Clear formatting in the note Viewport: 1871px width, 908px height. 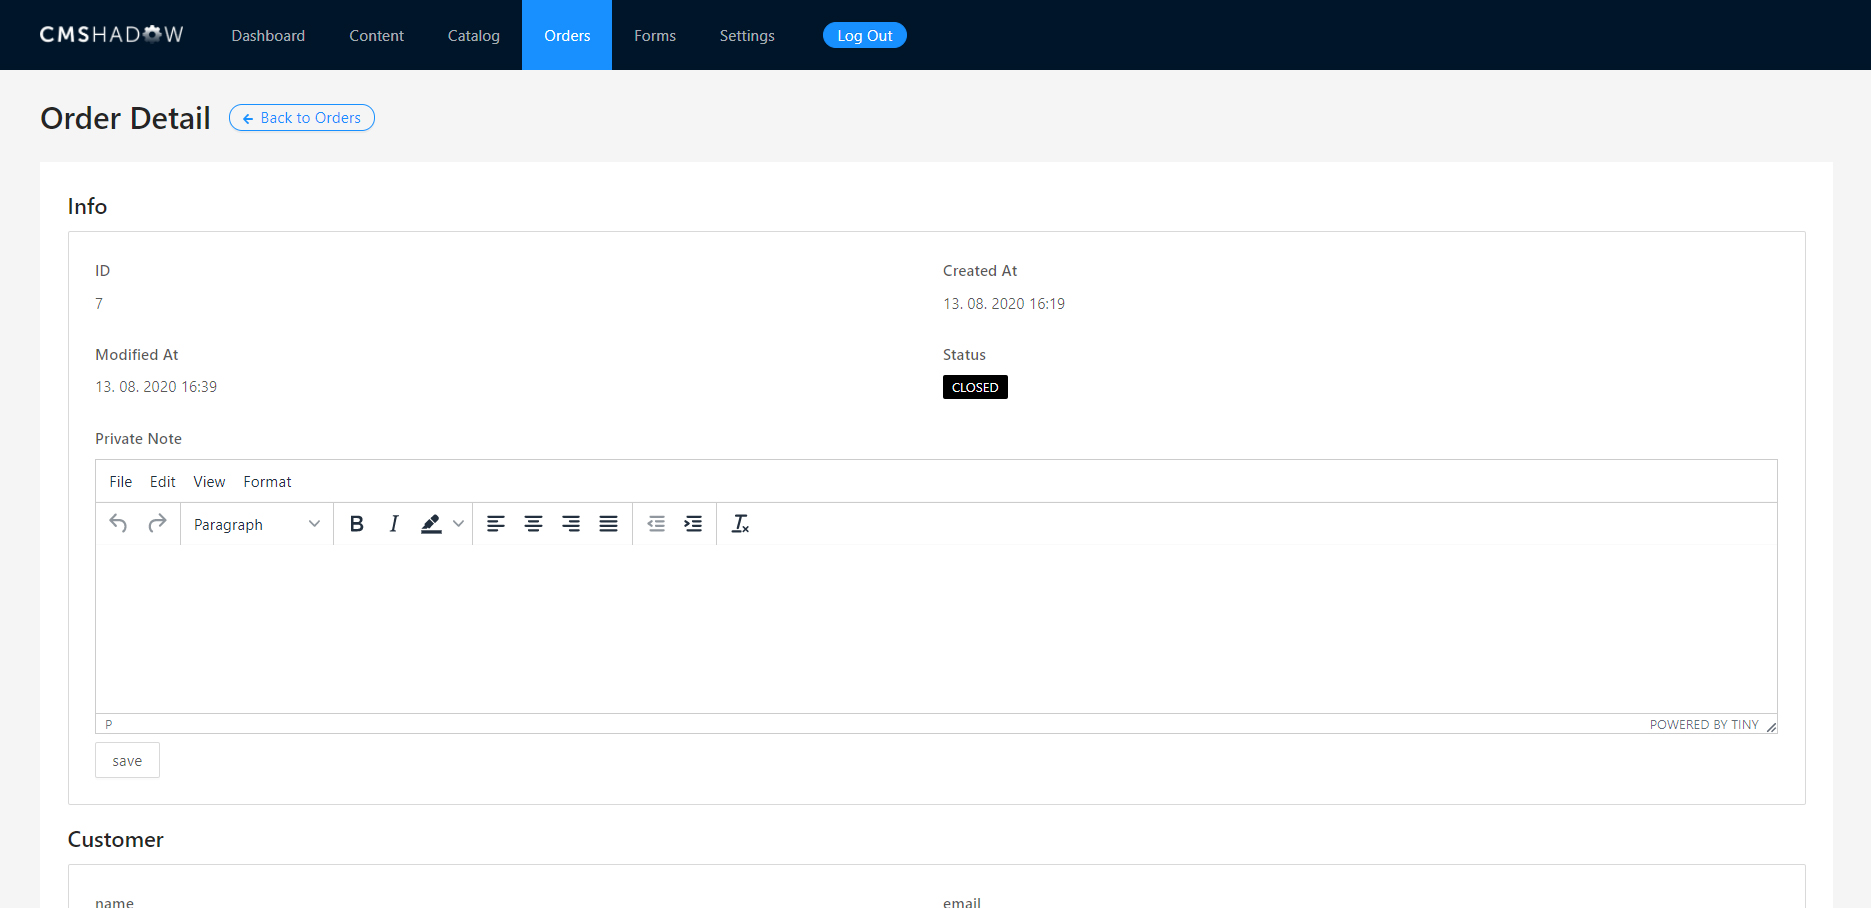(x=741, y=524)
